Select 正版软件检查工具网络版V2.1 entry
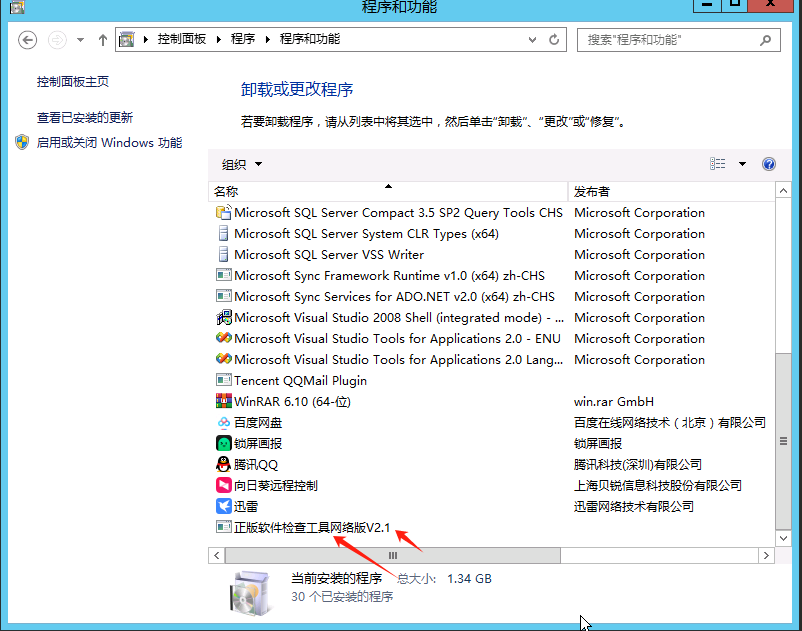Screen dimensions: 802x631 (x=312, y=527)
